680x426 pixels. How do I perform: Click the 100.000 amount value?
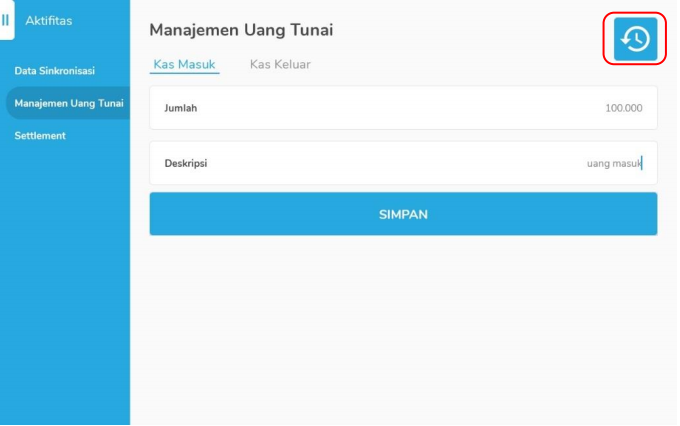[623, 108]
